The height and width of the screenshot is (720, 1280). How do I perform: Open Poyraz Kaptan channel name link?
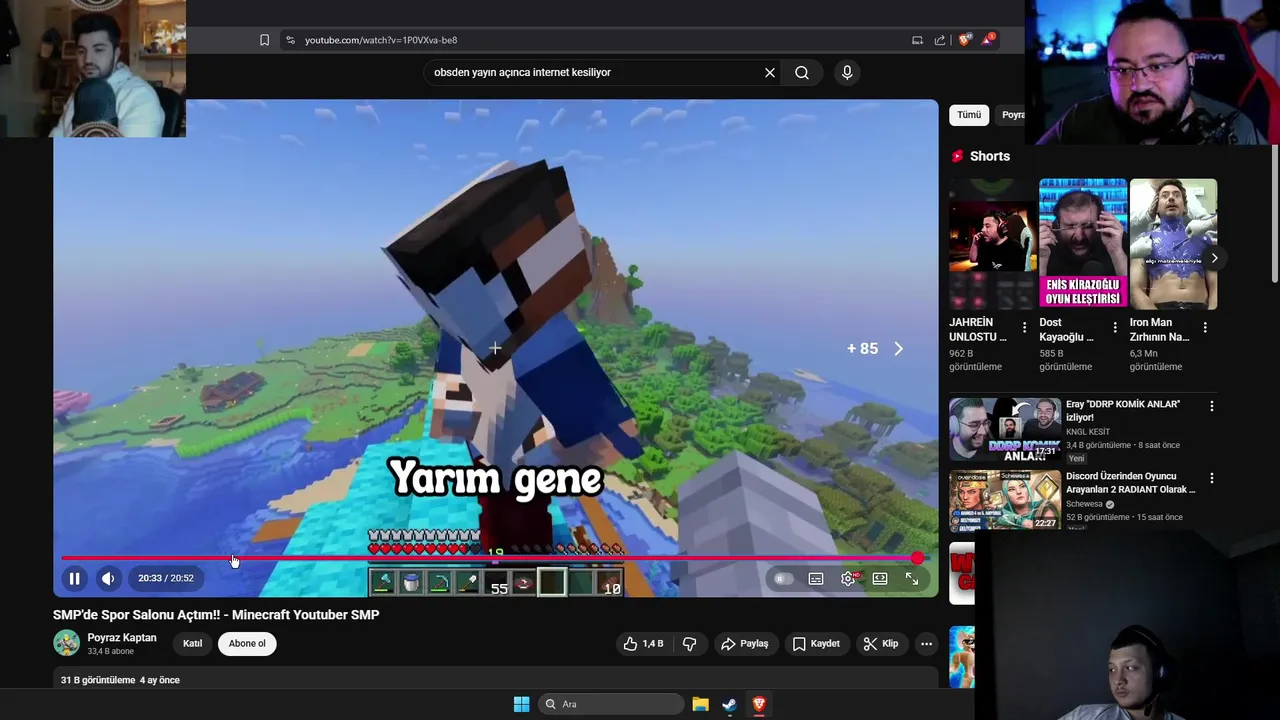(122, 638)
